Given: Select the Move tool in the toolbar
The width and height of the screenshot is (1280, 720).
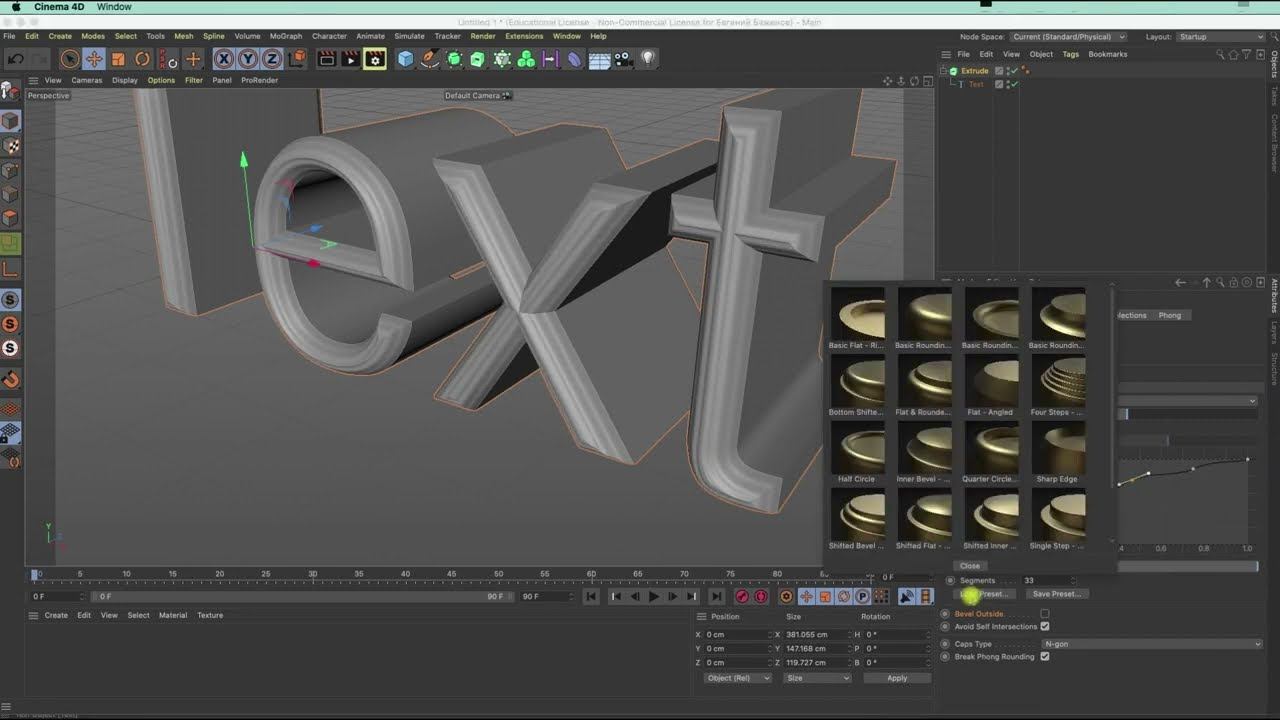Looking at the screenshot, I should [94, 60].
